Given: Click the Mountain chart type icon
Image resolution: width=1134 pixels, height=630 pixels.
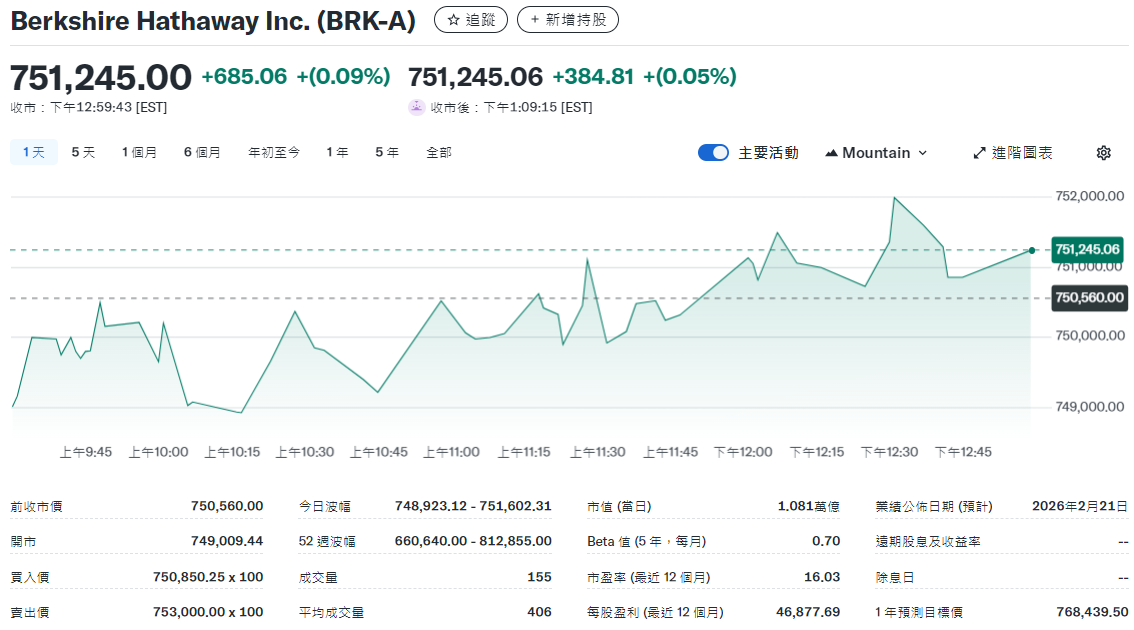Looking at the screenshot, I should (831, 153).
